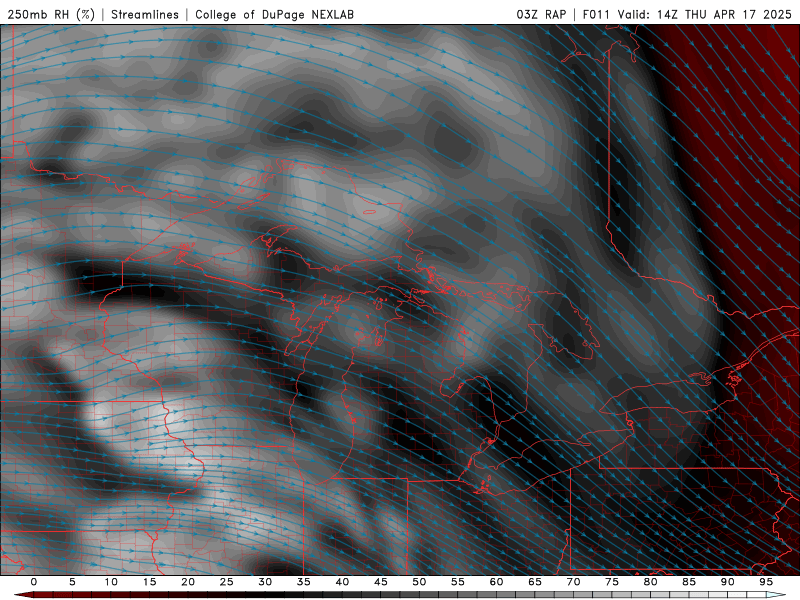
Task: Click the 5 value on color scale
Action: [72, 582]
